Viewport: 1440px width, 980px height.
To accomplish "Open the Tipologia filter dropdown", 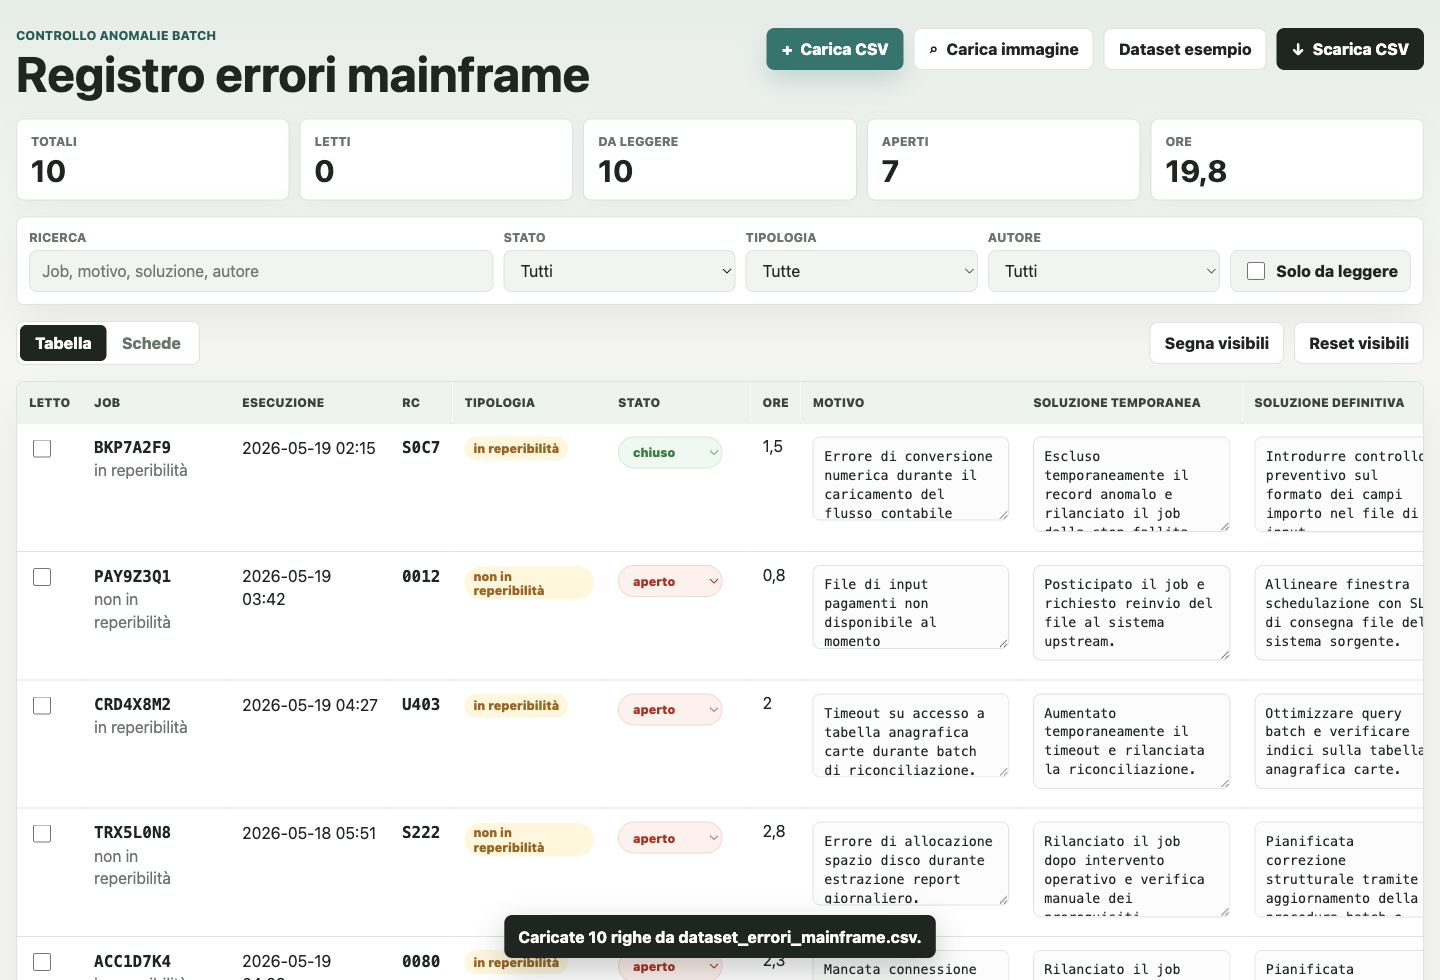I will 861,271.
